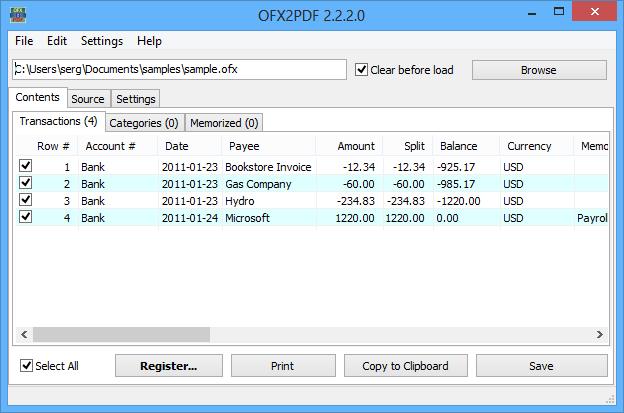This screenshot has height=413, width=624.
Task: Click the 0.00 balance cell
Action: (x=466, y=218)
